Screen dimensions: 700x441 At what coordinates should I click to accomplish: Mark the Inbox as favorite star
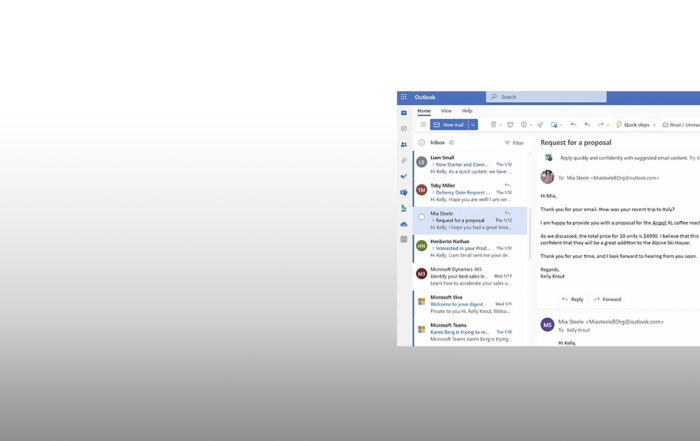click(451, 142)
